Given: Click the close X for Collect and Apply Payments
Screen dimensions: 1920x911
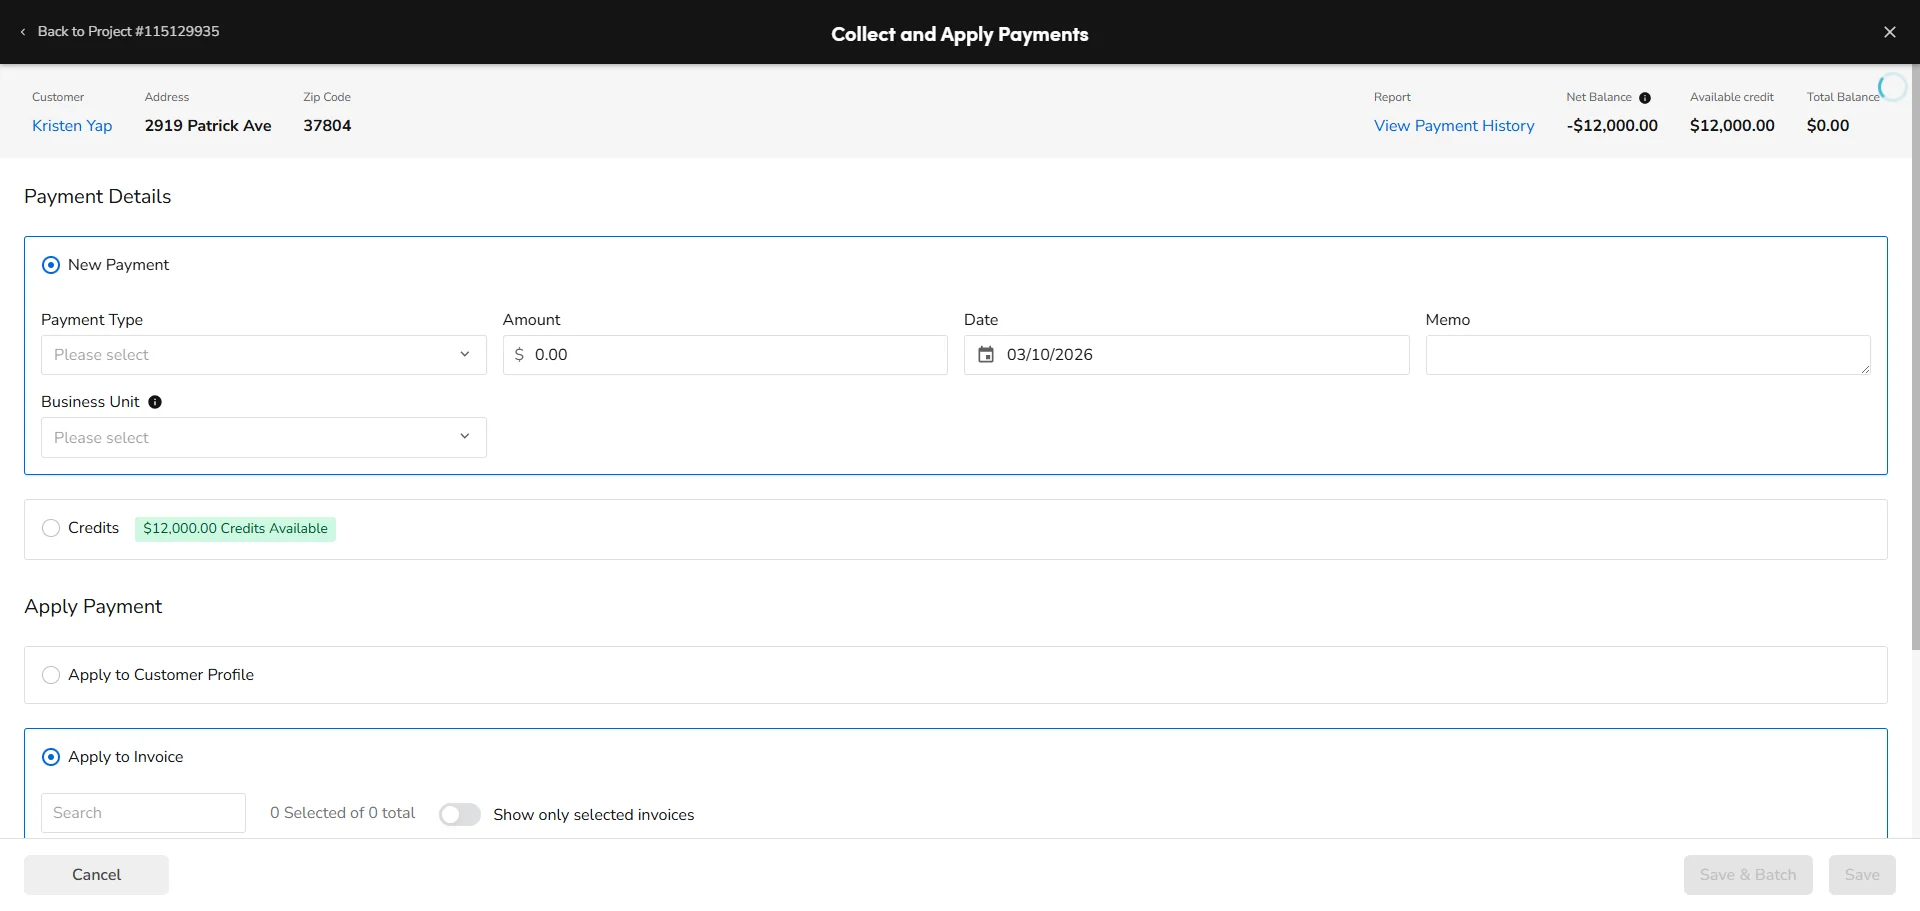Looking at the screenshot, I should 1891,31.
